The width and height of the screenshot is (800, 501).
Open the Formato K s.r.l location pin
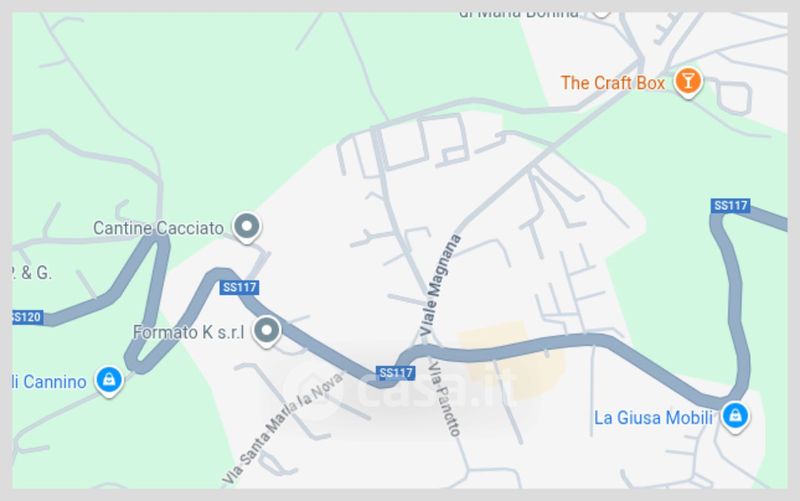[266, 331]
